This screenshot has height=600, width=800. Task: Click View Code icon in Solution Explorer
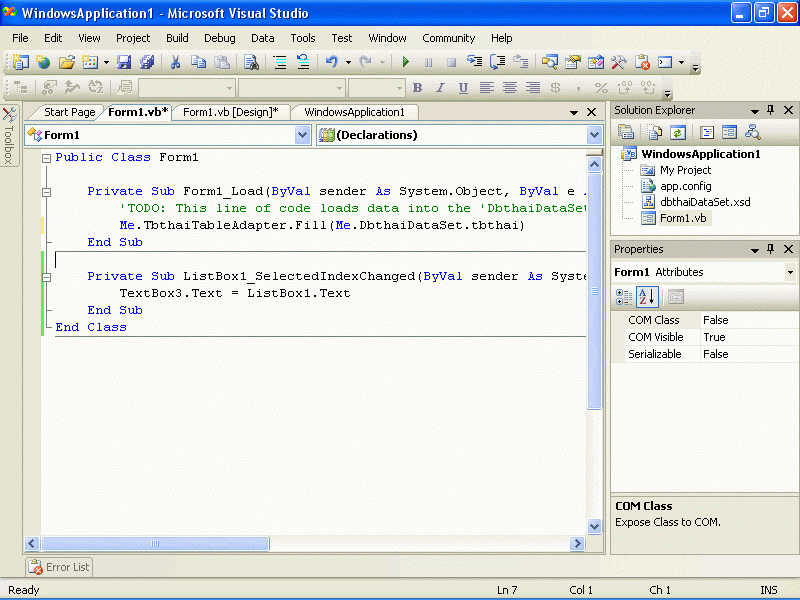[707, 133]
